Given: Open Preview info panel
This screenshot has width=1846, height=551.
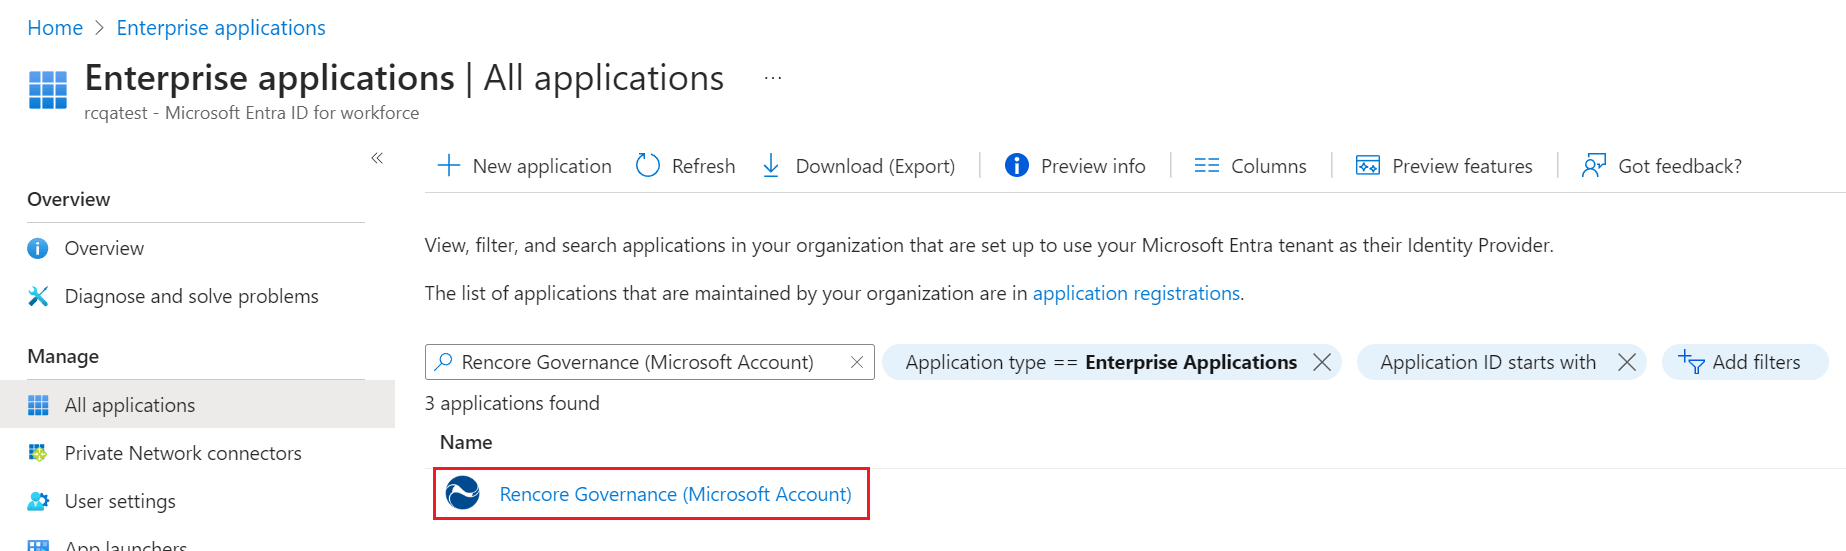Looking at the screenshot, I should pyautogui.click(x=1093, y=166).
